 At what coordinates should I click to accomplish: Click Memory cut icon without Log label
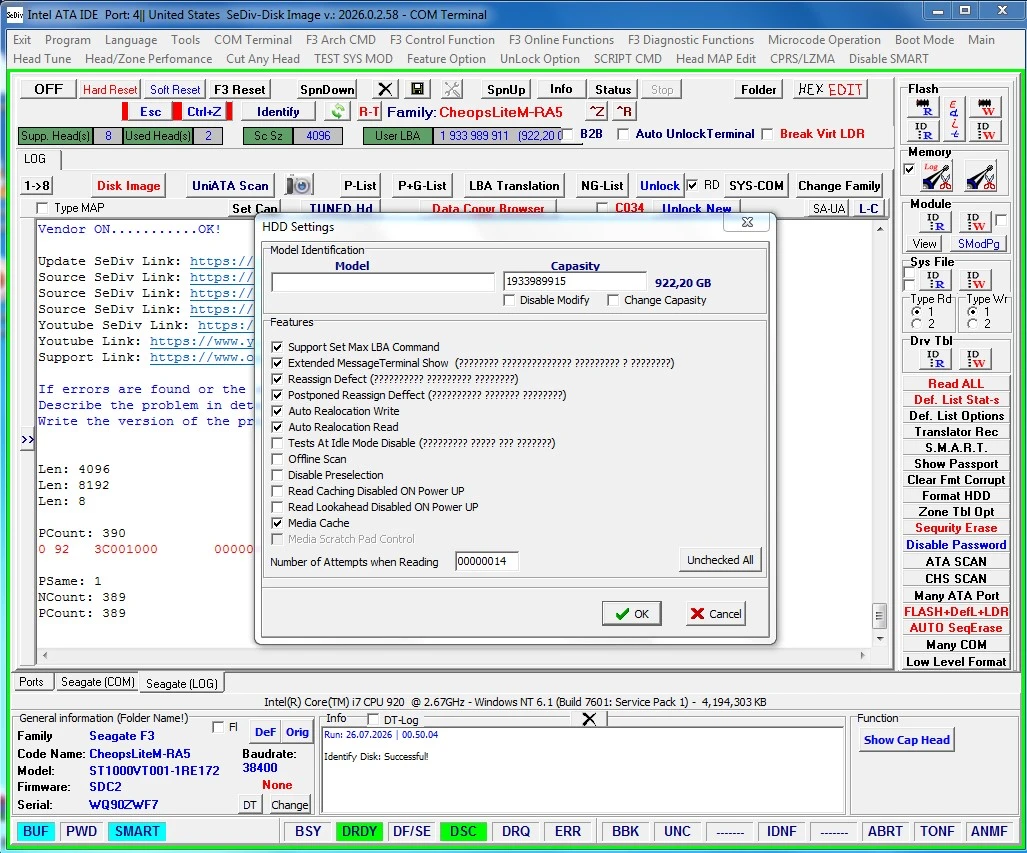pos(980,176)
